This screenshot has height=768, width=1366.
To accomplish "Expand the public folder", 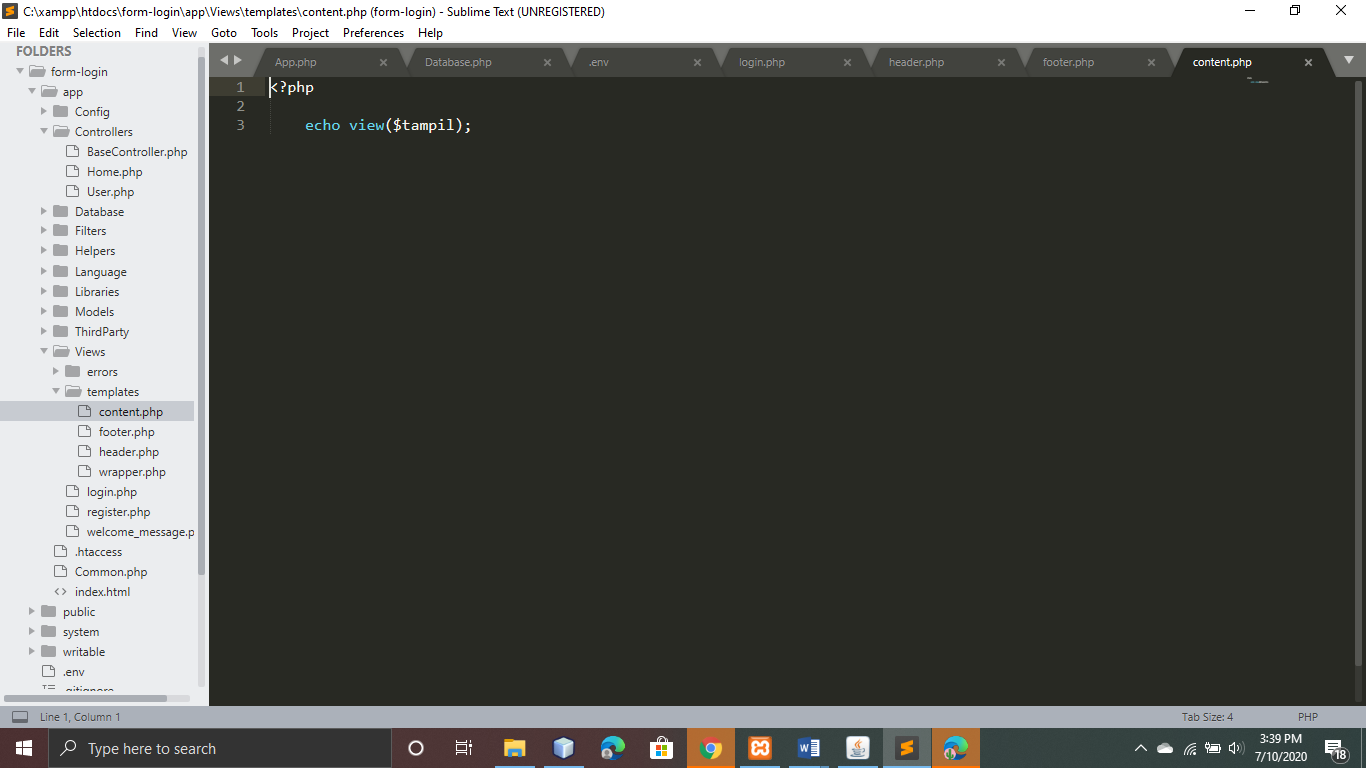I will [32, 611].
